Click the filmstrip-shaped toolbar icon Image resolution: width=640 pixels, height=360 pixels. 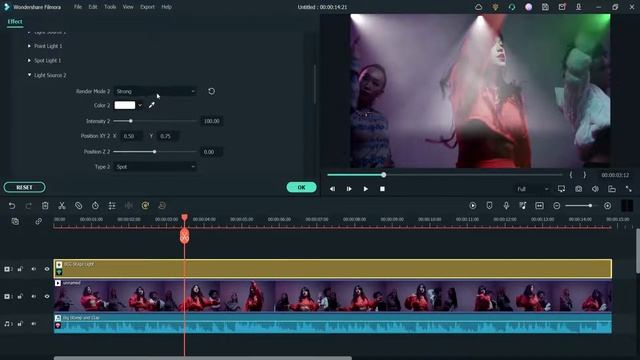click(x=540, y=206)
